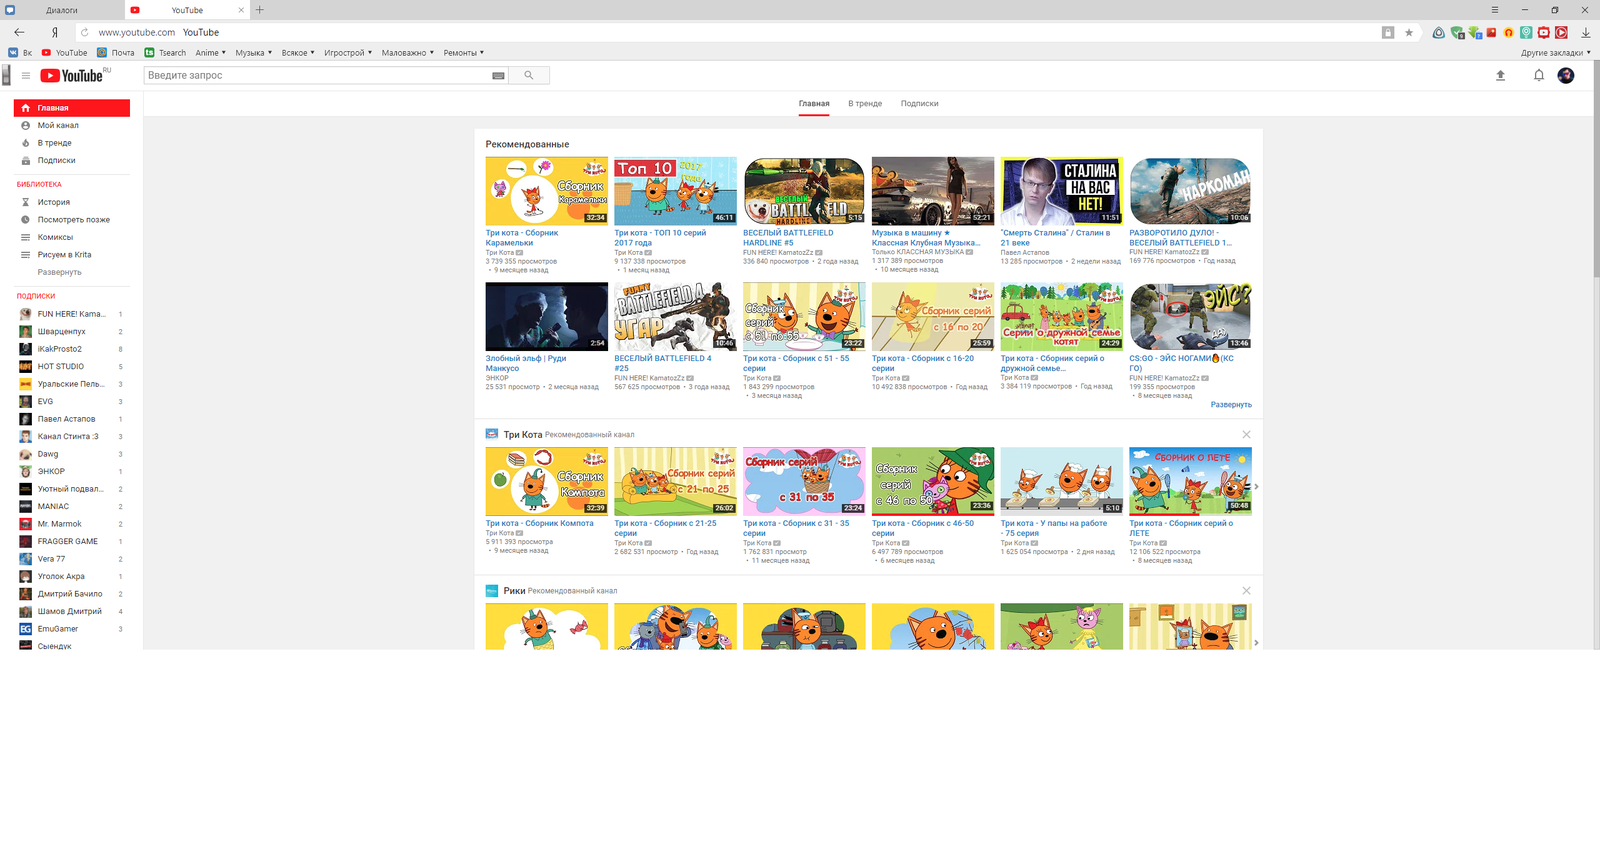Image resolution: width=1600 pixels, height=857 pixels.
Task: Open video title Три кота - Сборник Карамельки
Action: 522,238
